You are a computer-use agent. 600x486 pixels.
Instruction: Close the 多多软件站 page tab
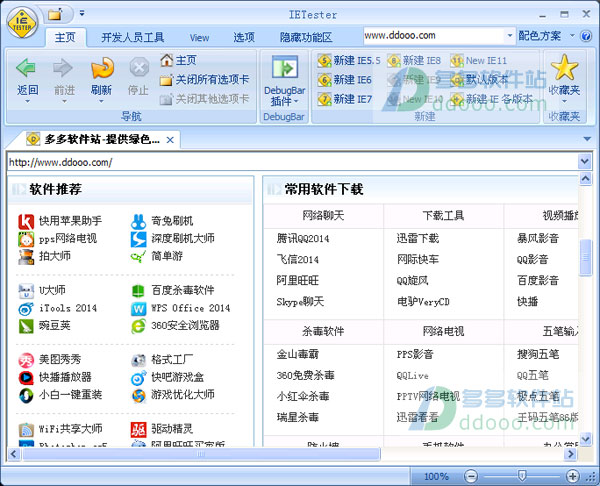coord(170,140)
